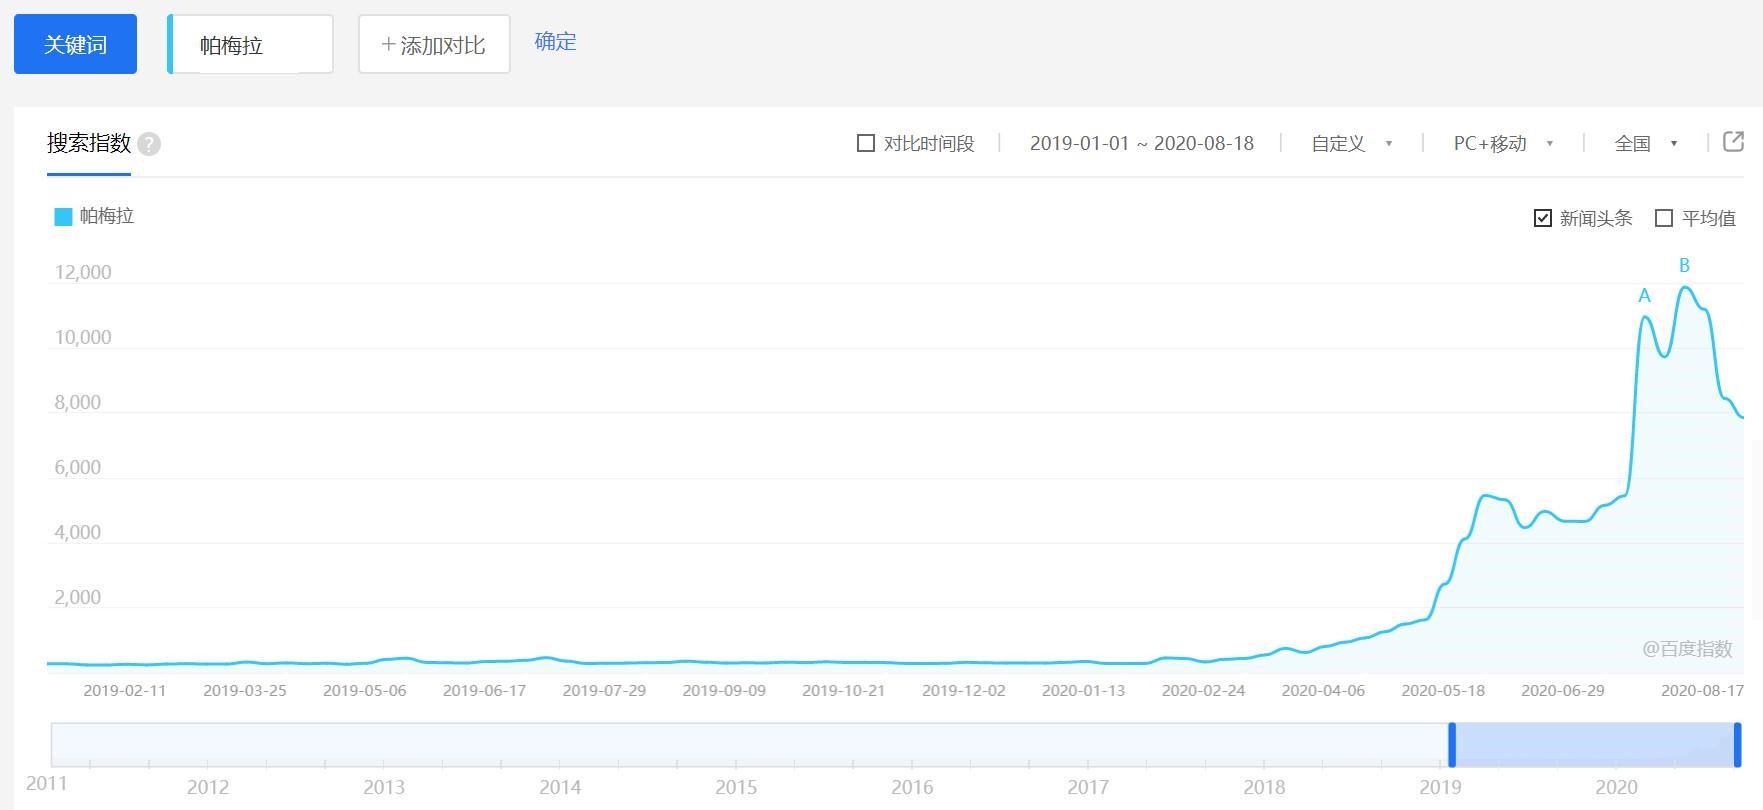This screenshot has width=1763, height=810.
Task: Click the right handle of the timeline range slider
Action: click(1737, 745)
